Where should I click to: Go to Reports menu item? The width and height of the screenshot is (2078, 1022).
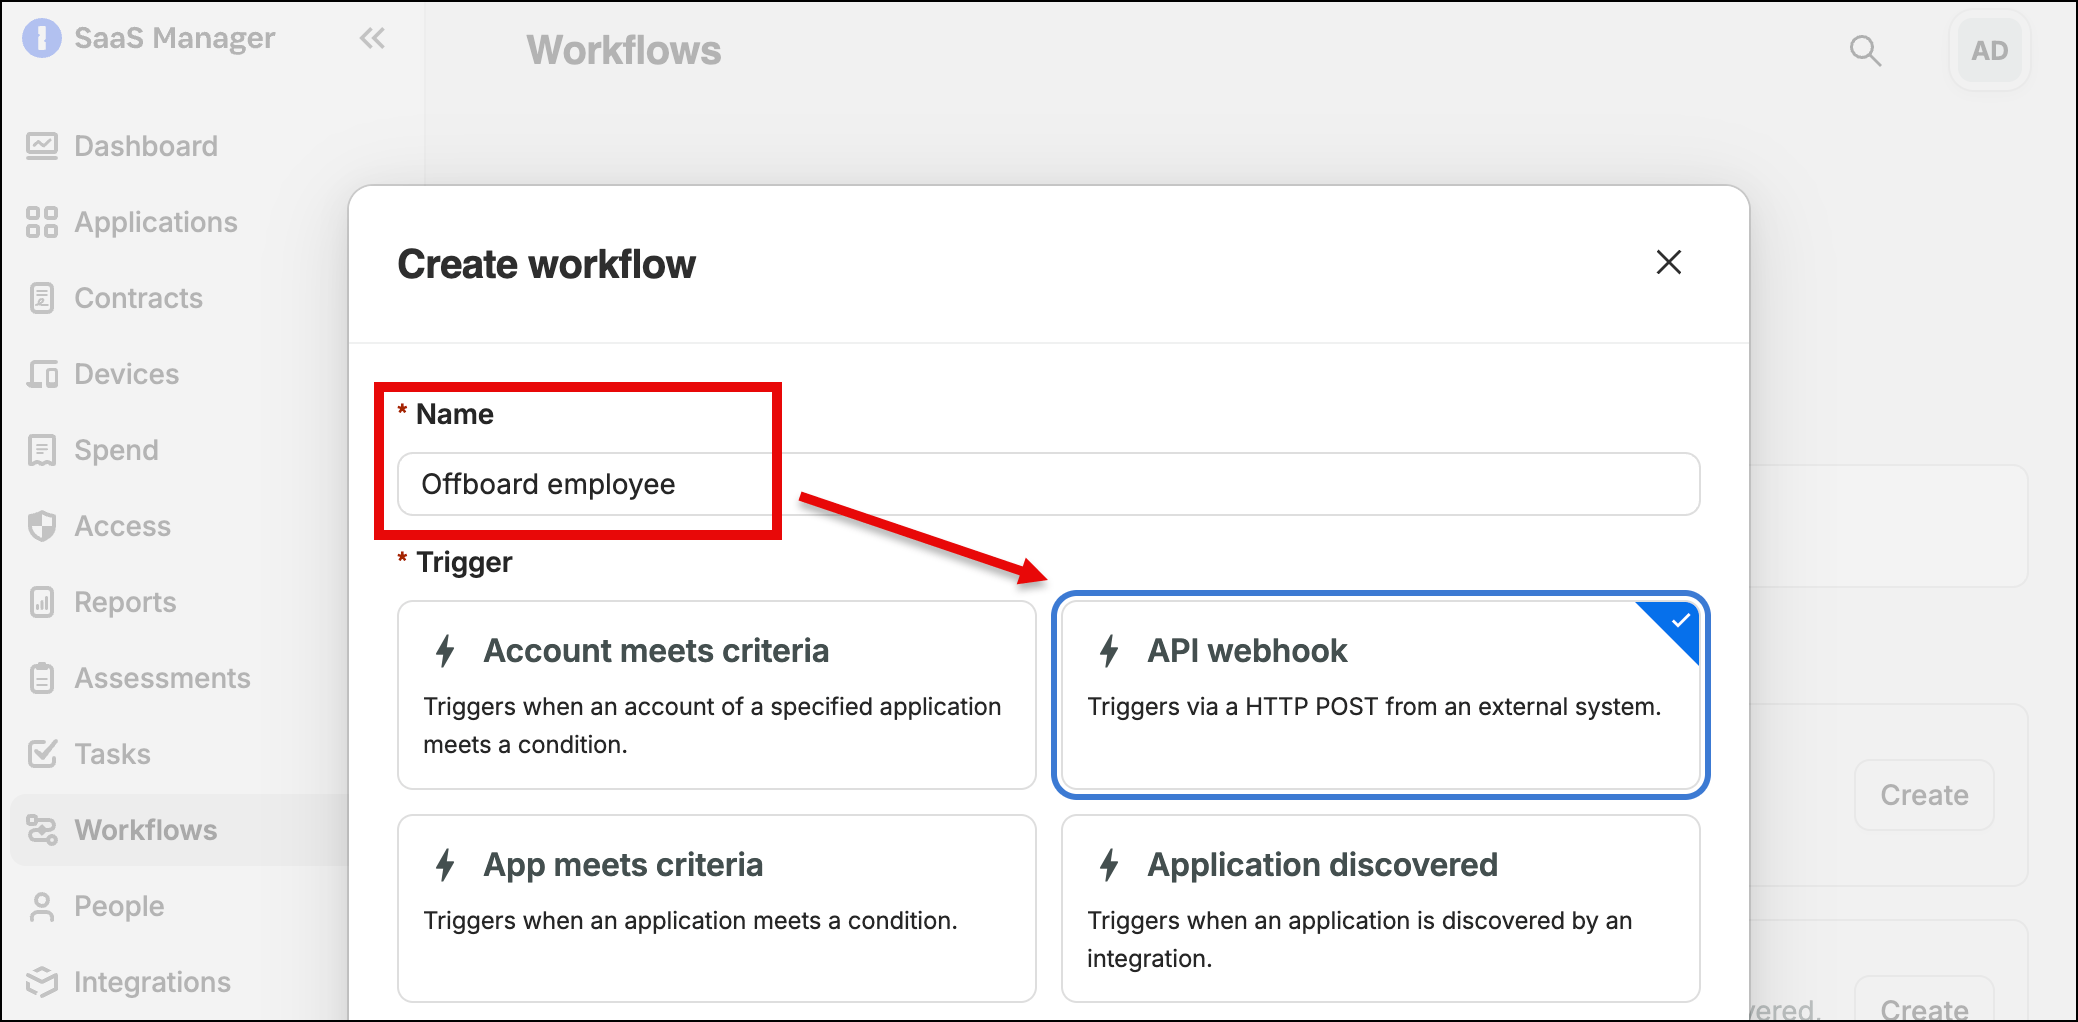(125, 602)
